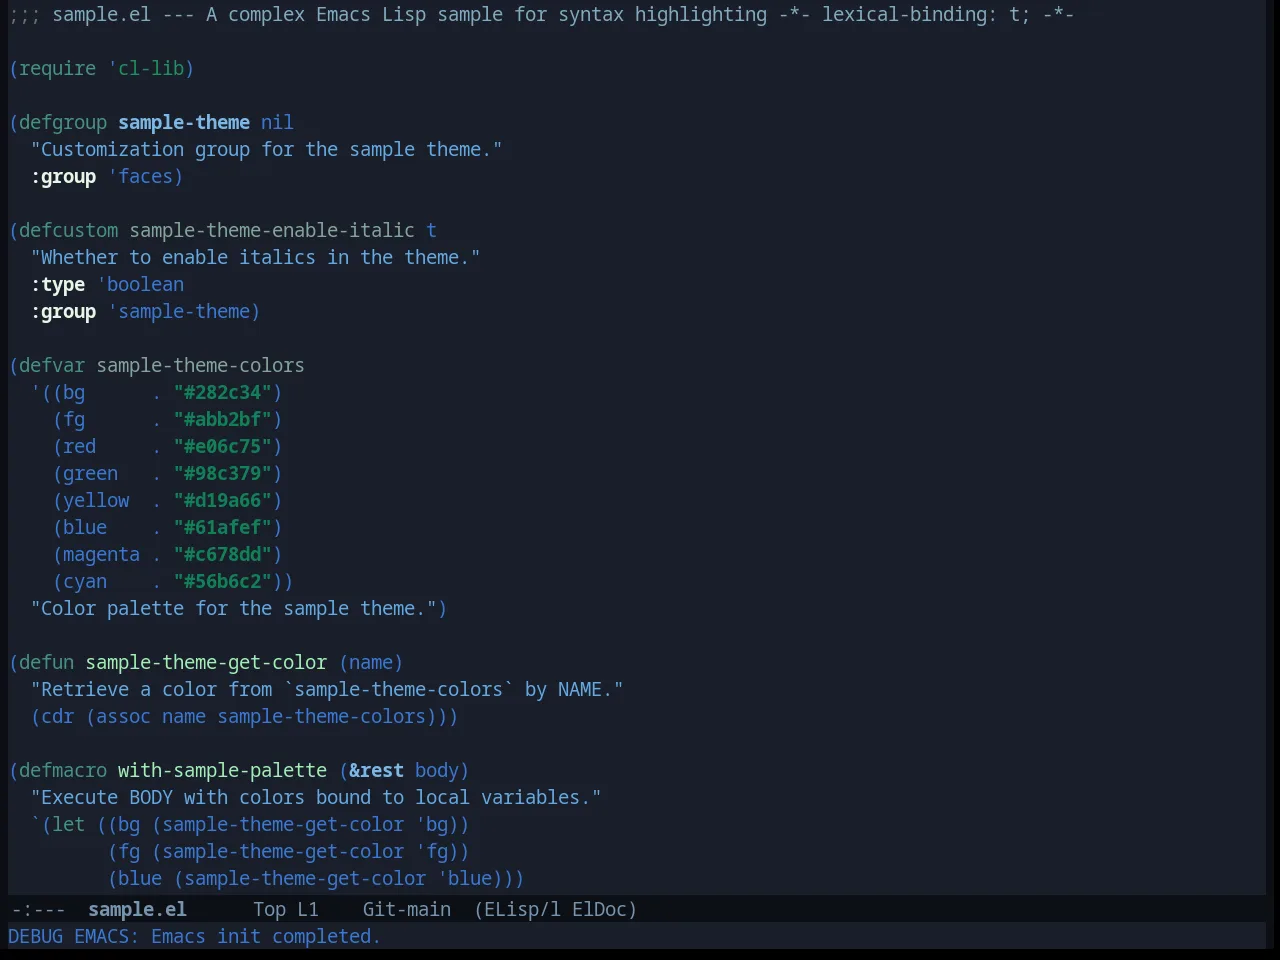Click the 'magenta' key in the palette list

point(102,554)
